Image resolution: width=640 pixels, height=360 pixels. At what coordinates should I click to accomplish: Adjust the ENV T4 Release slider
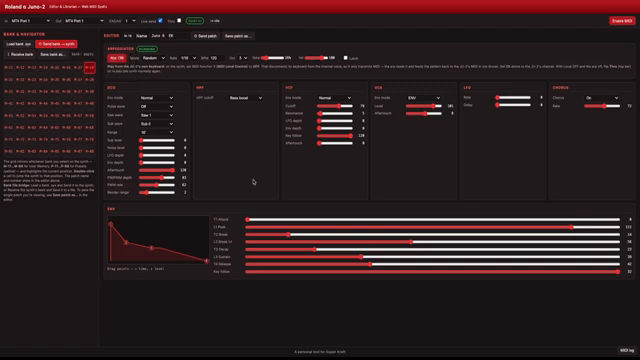click(433, 264)
